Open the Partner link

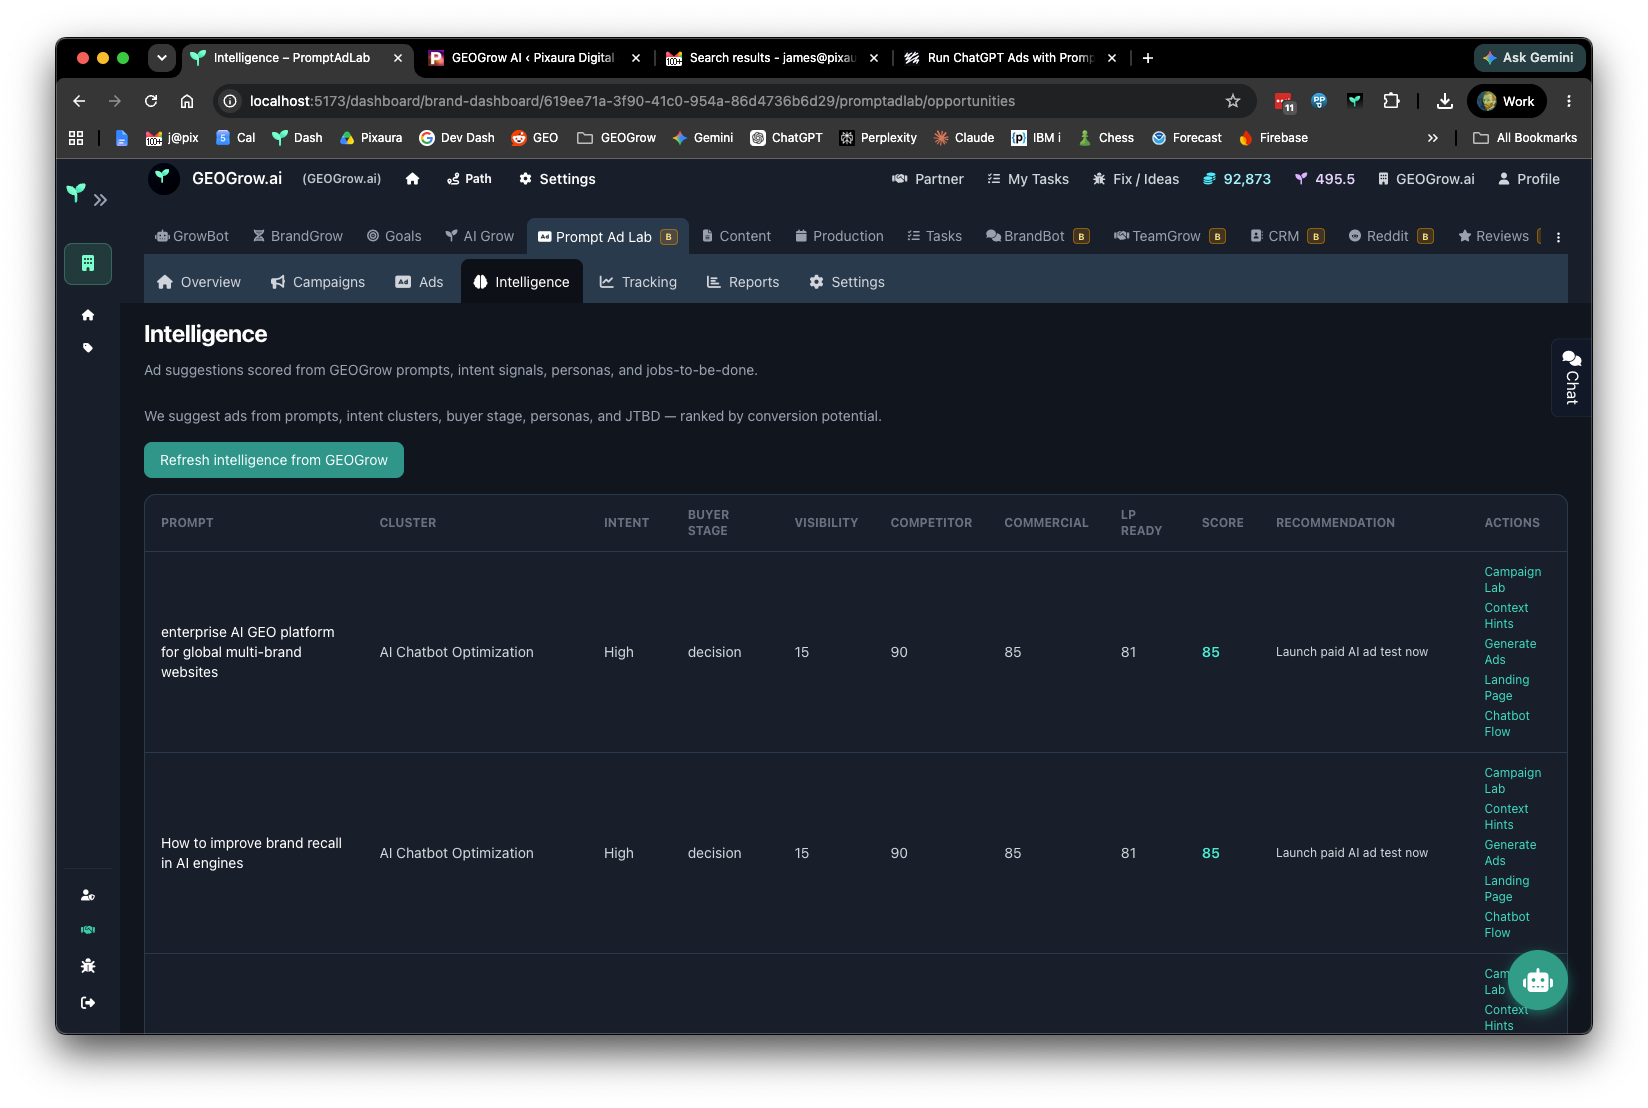point(927,179)
